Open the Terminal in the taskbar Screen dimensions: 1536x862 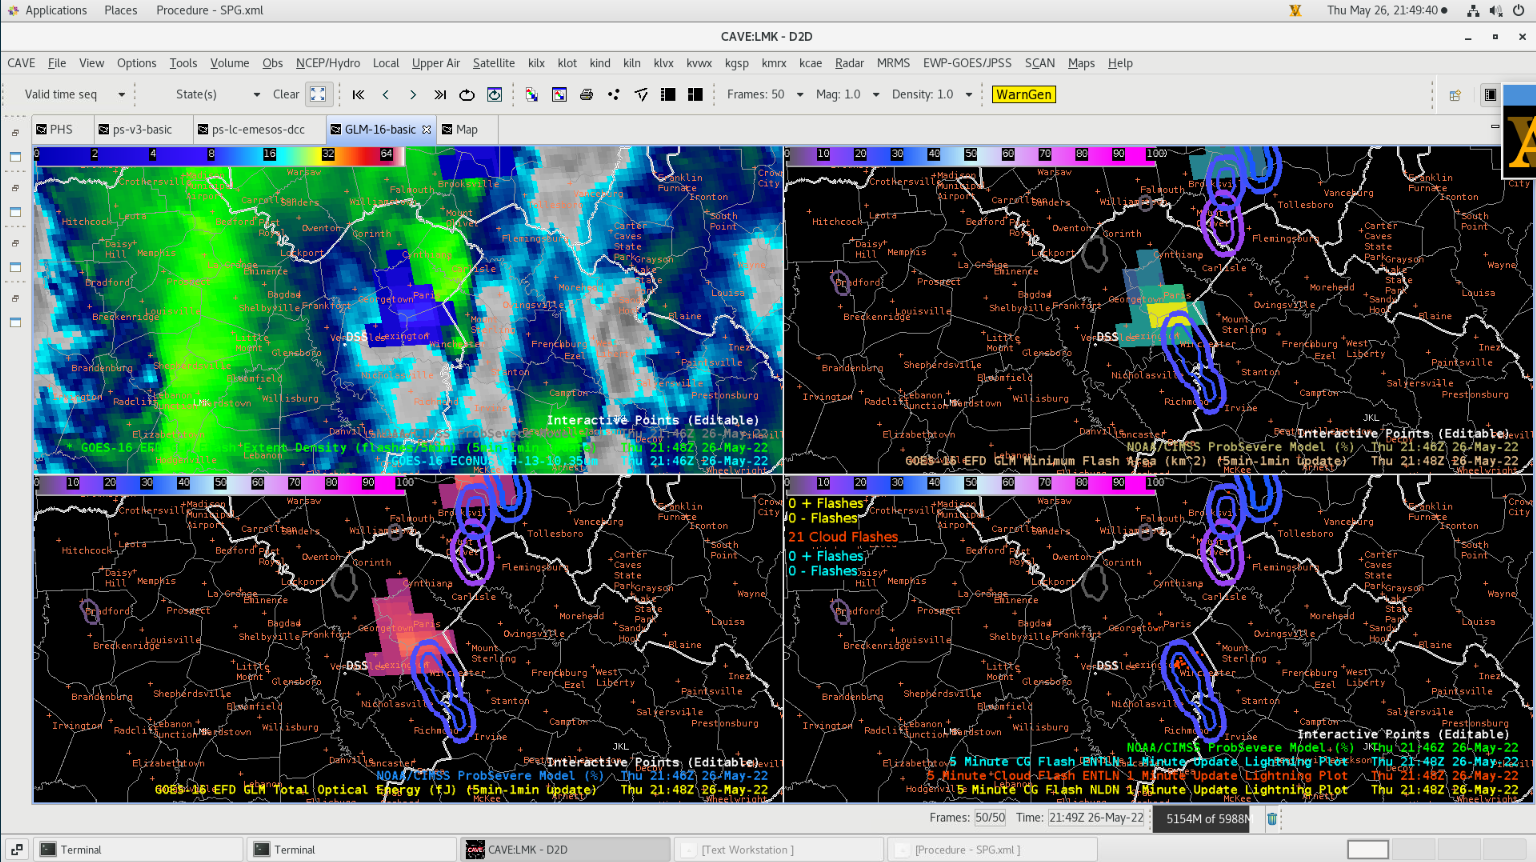click(x=81, y=850)
